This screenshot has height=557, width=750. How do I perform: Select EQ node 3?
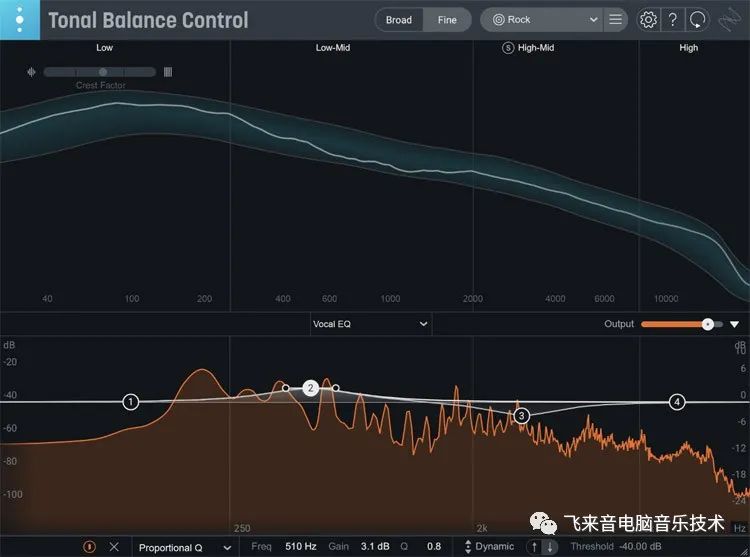coord(522,416)
